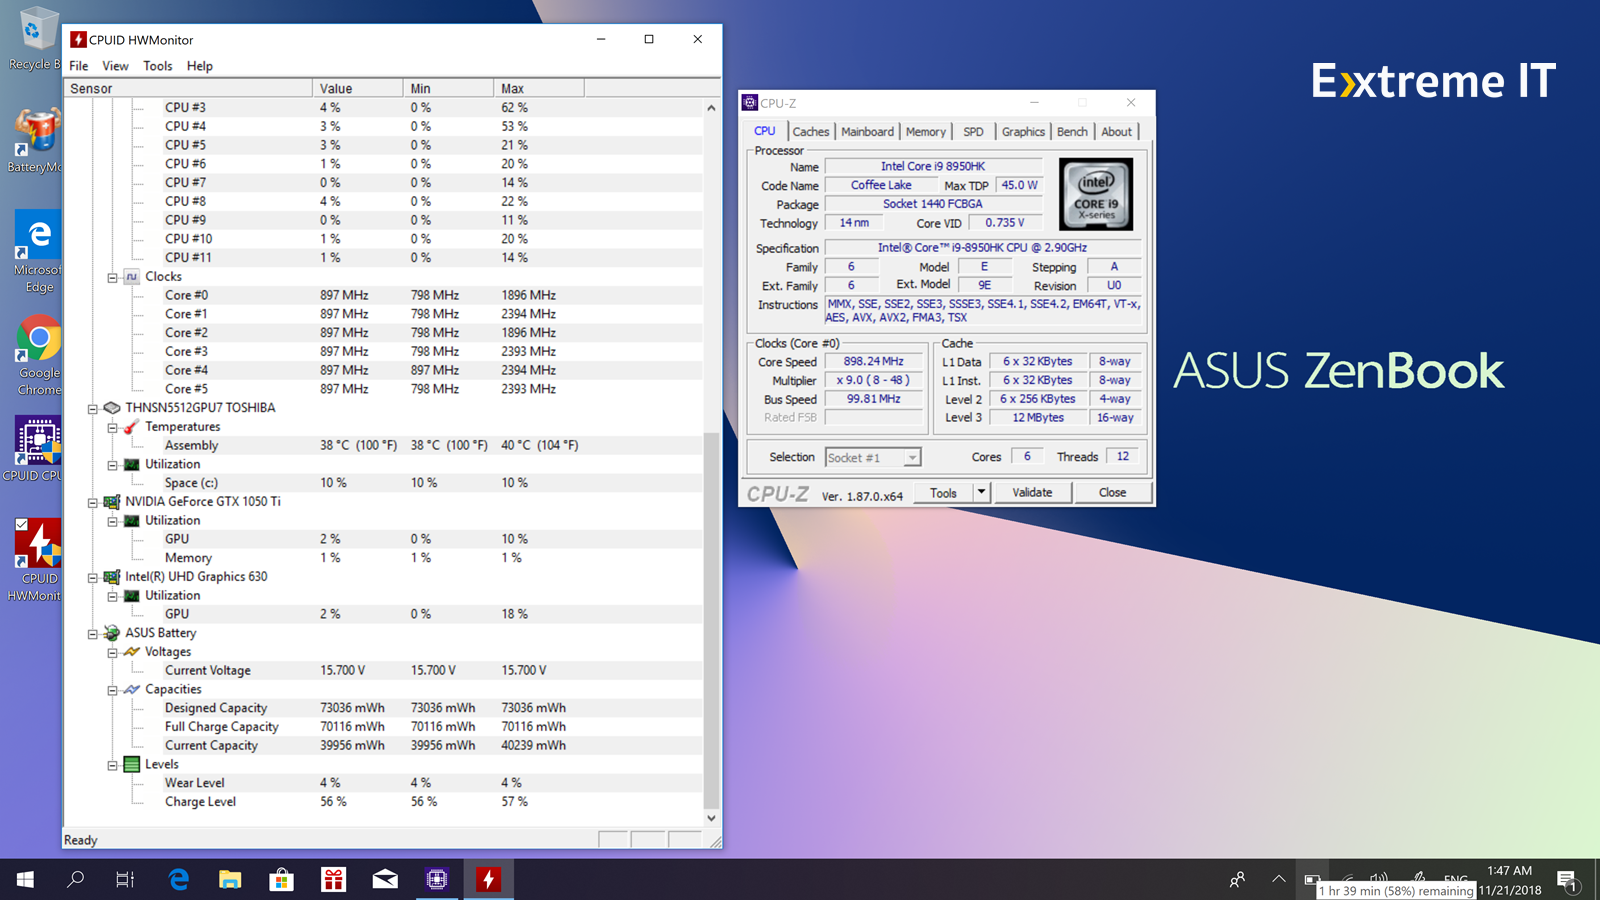Click the Temperatures thermometer icon
The height and width of the screenshot is (900, 1600).
[x=131, y=427]
